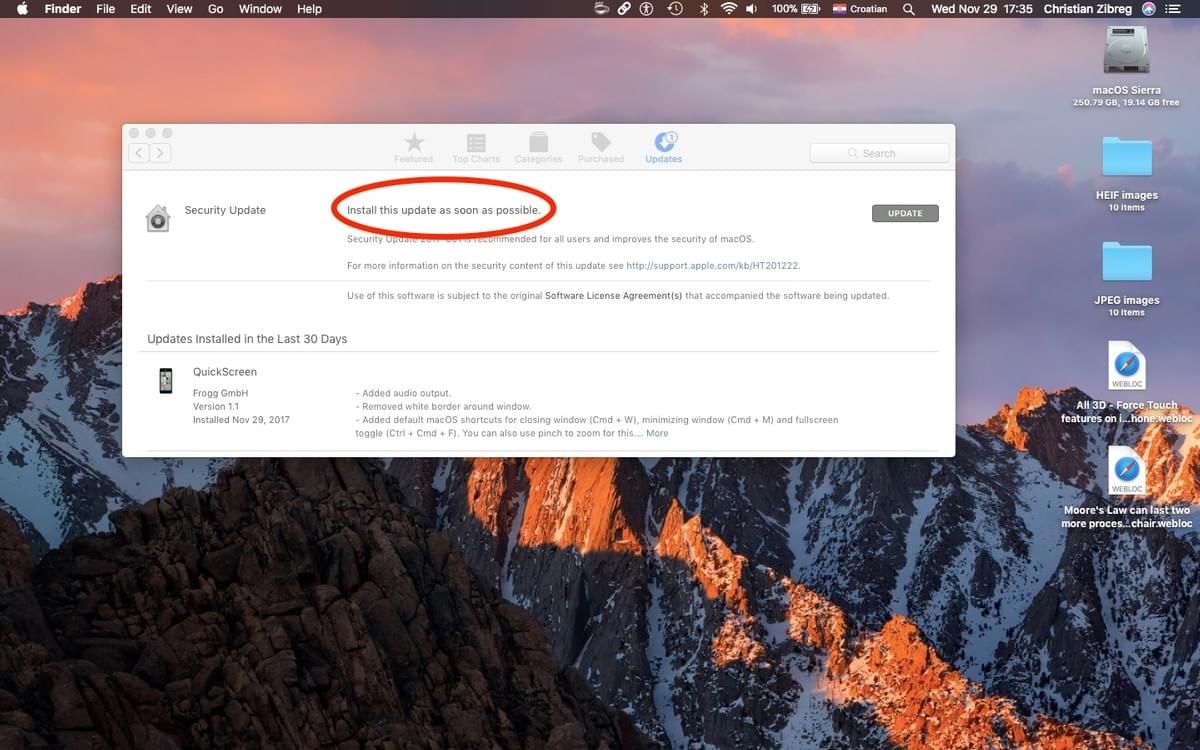Open the File menu
The width and height of the screenshot is (1200, 750).
106,9
